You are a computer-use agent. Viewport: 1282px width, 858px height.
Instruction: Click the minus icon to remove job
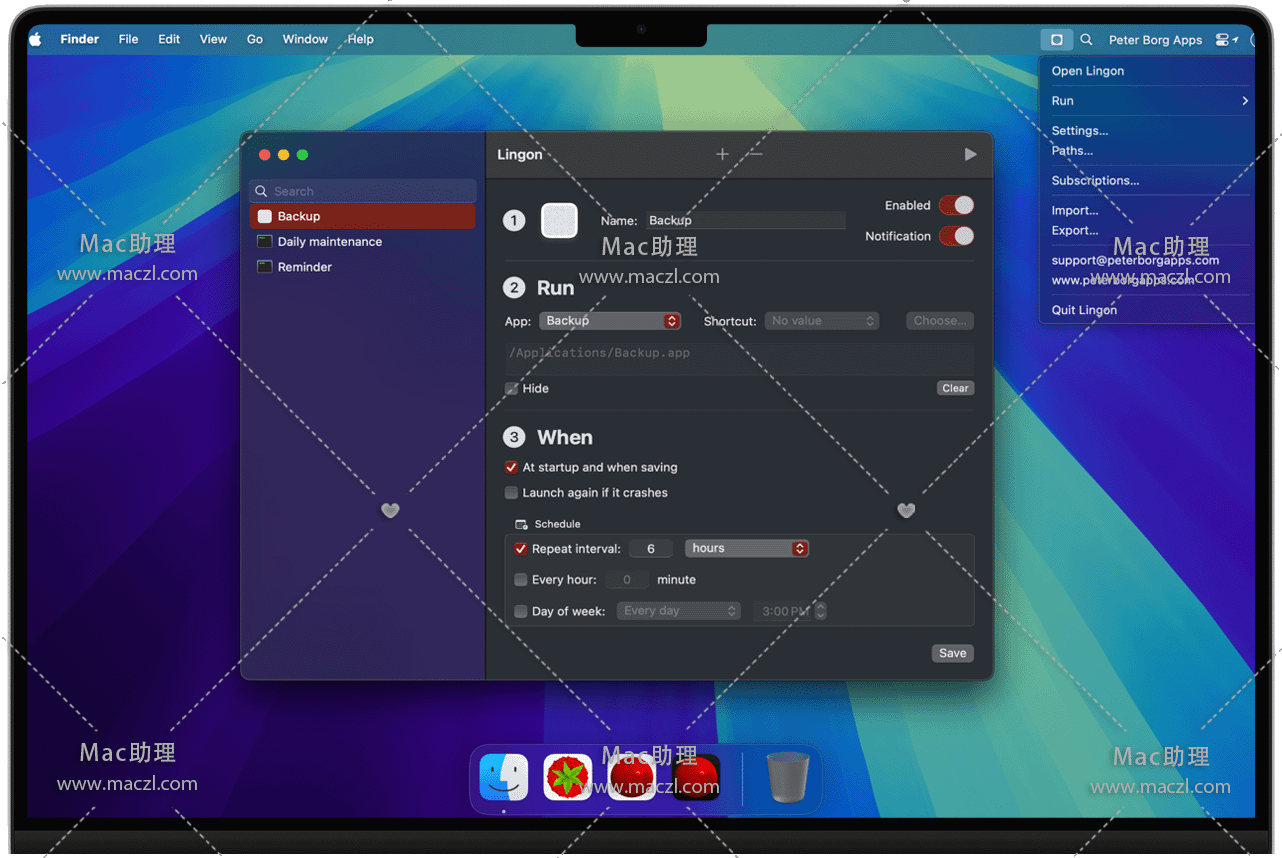point(756,154)
